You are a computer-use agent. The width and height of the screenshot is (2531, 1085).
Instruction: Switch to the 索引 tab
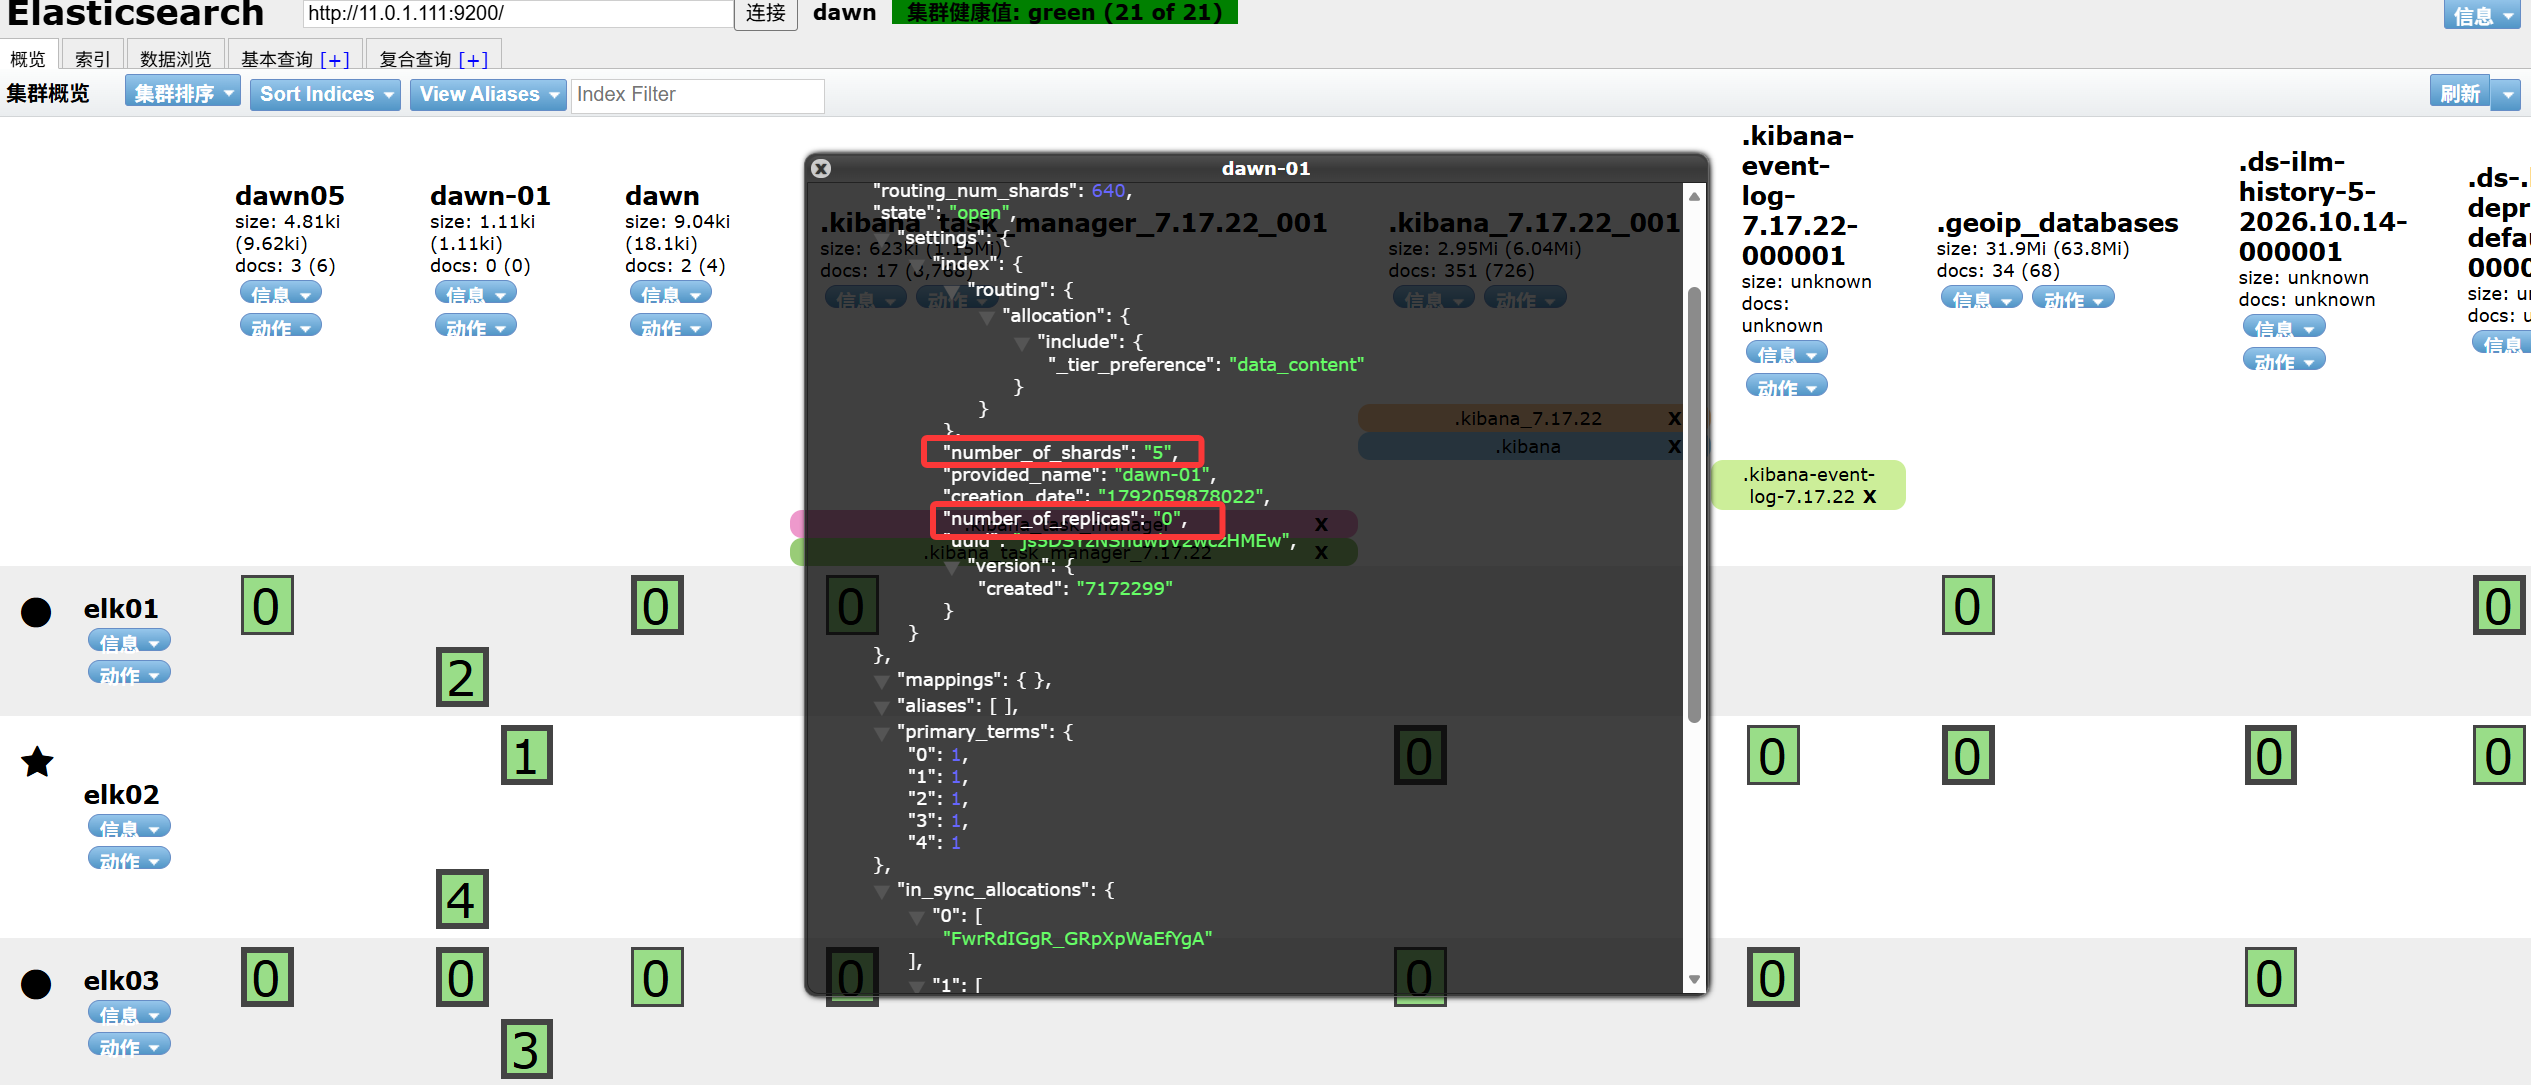click(x=93, y=58)
